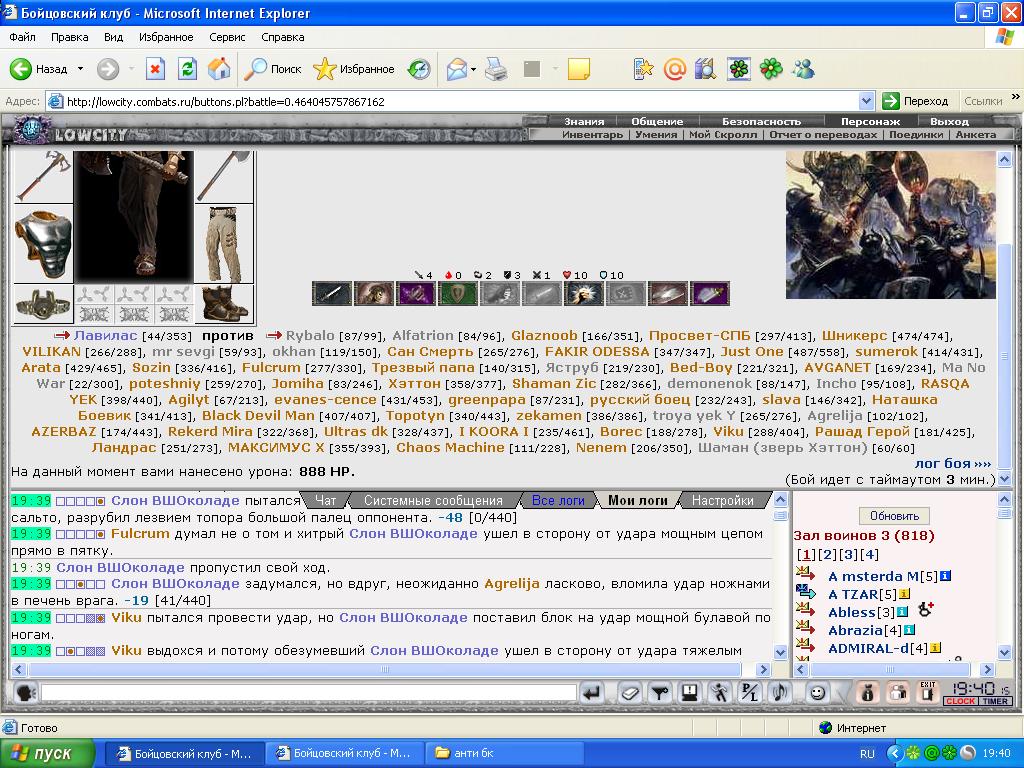Open the smiley emoticons picker

tap(817, 692)
